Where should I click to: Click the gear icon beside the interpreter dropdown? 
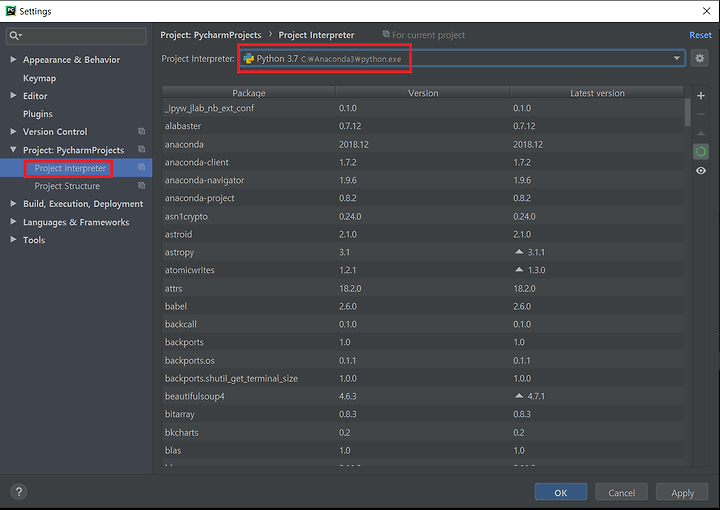699,58
